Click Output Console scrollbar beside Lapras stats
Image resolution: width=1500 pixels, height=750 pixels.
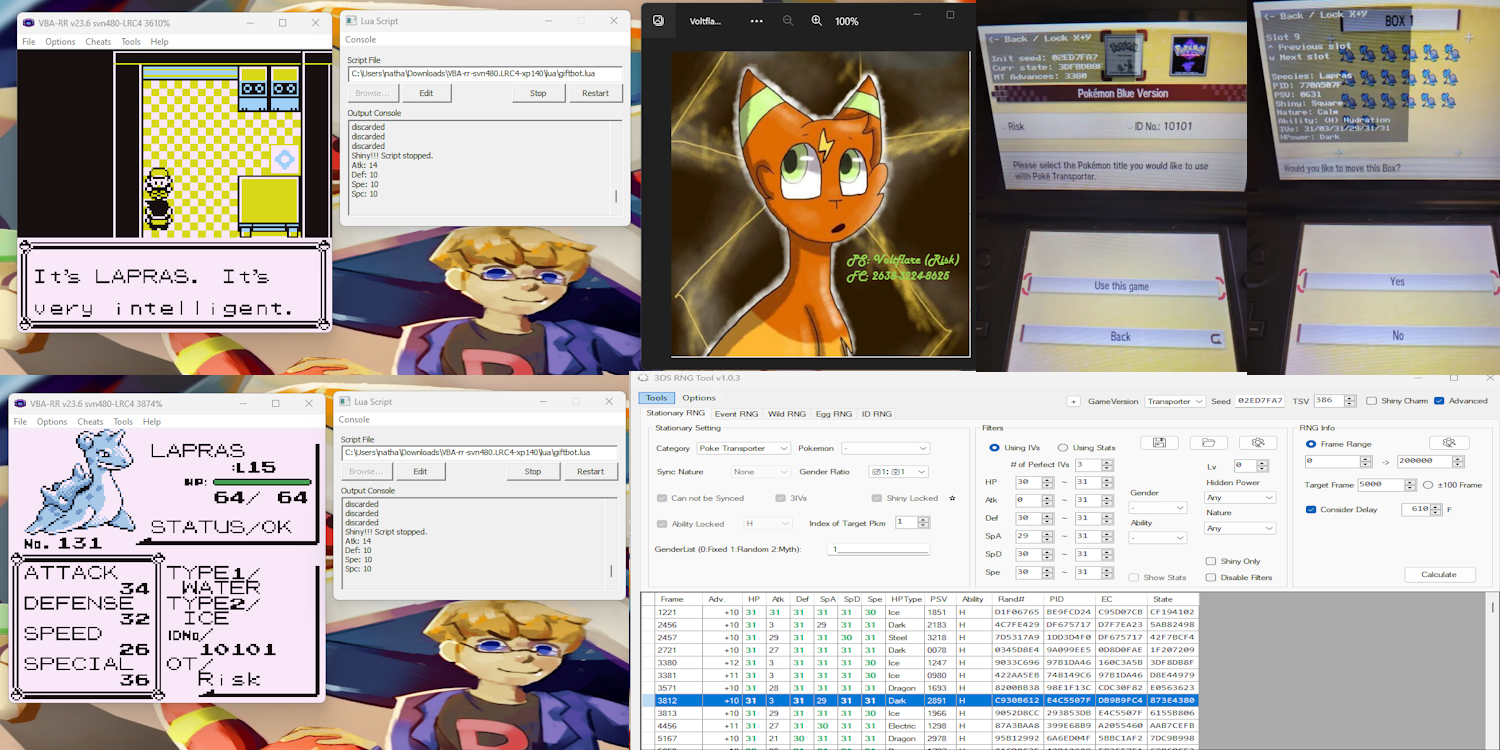point(612,571)
